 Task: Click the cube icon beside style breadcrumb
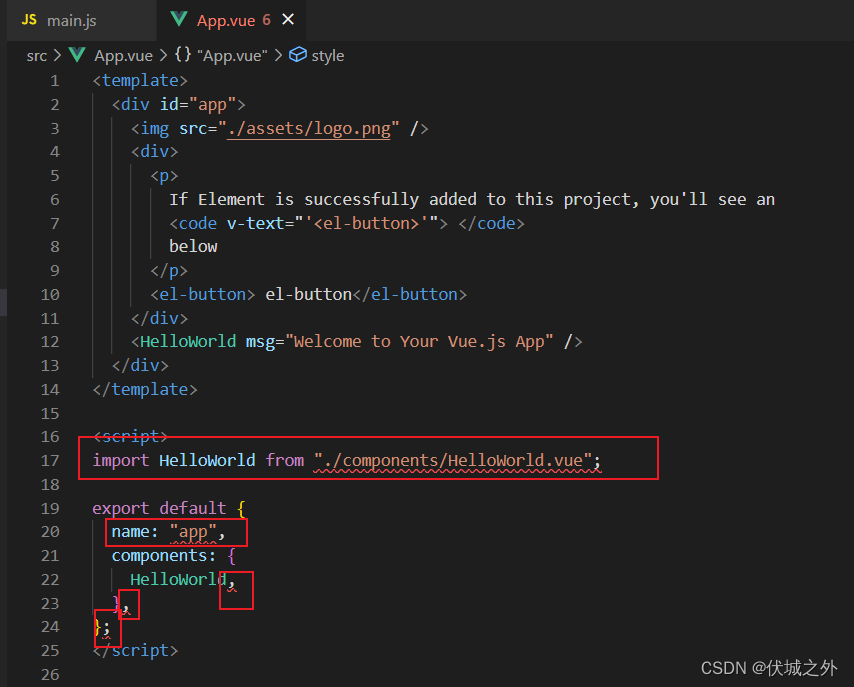(x=297, y=54)
